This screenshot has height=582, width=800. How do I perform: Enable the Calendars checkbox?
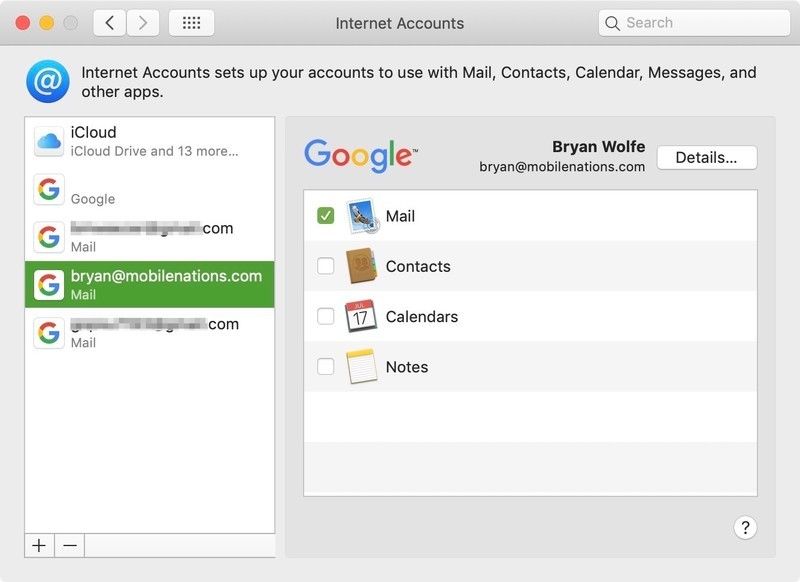pos(325,316)
